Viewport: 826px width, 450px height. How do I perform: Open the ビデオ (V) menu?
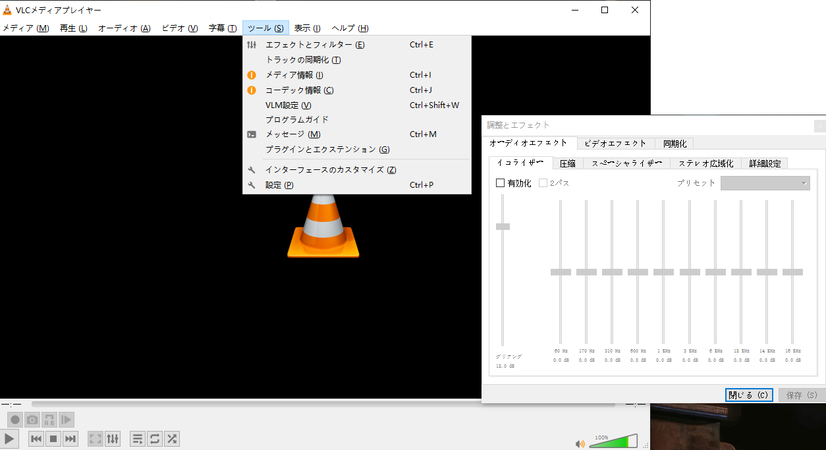180,28
